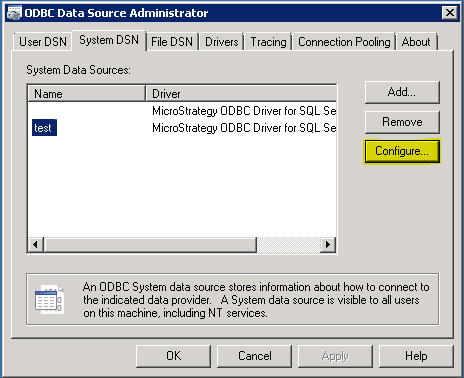Click the Add... button
This screenshot has width=464, height=378.
point(402,92)
